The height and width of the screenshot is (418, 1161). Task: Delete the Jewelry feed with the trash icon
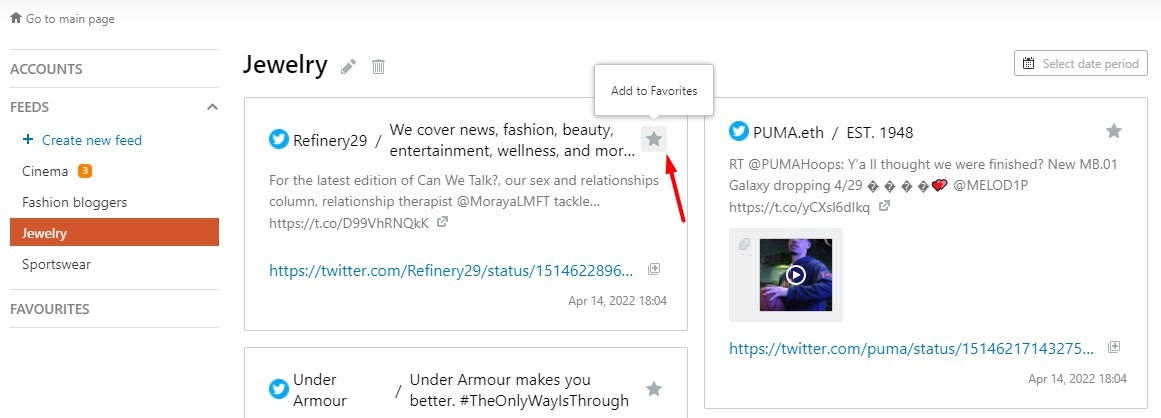pos(378,67)
